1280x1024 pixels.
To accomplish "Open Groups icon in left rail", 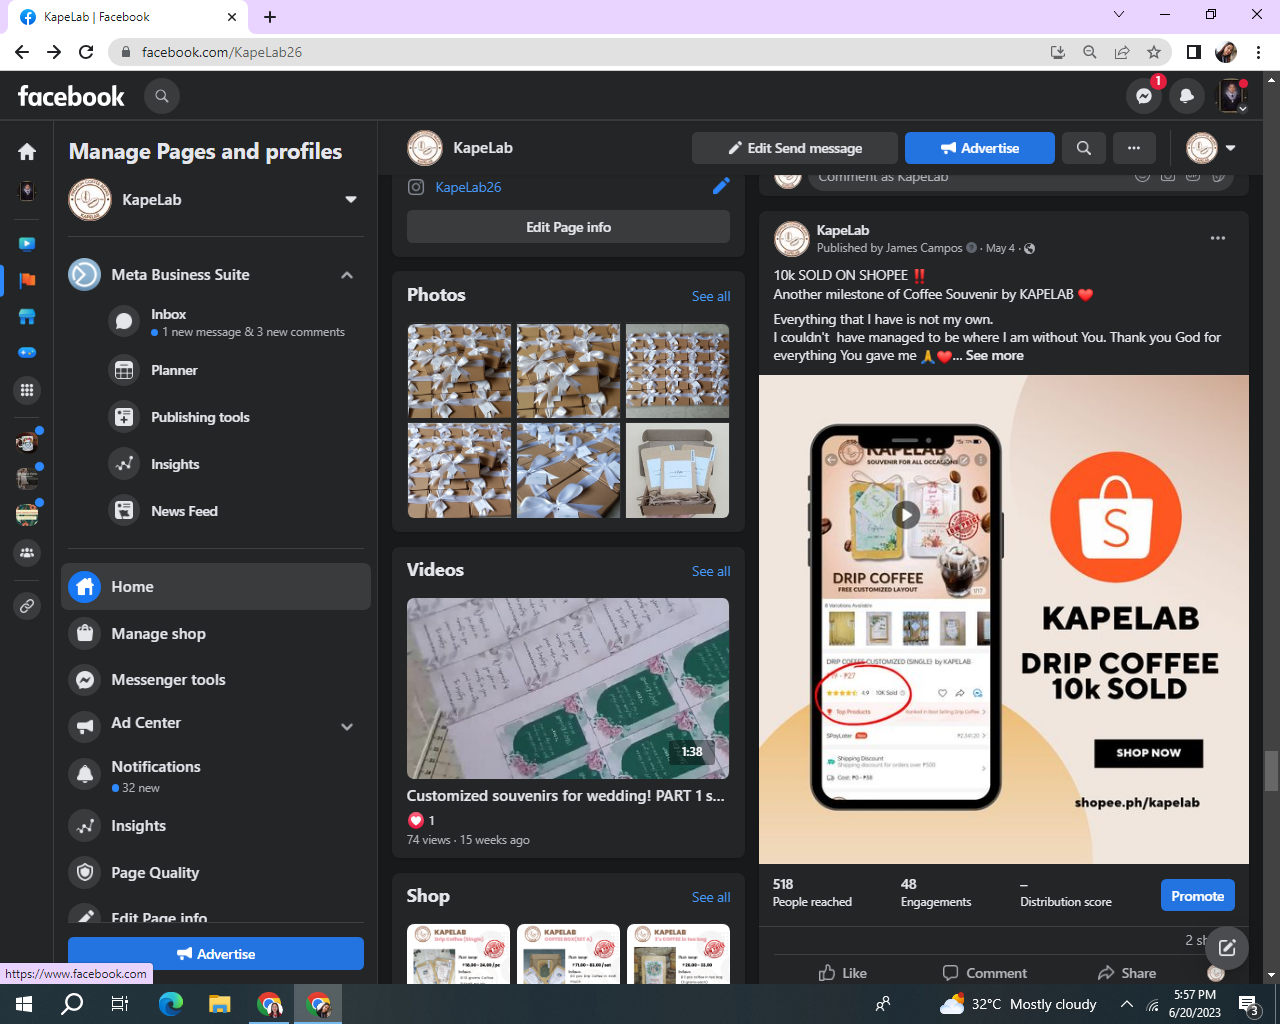I will pyautogui.click(x=27, y=552).
